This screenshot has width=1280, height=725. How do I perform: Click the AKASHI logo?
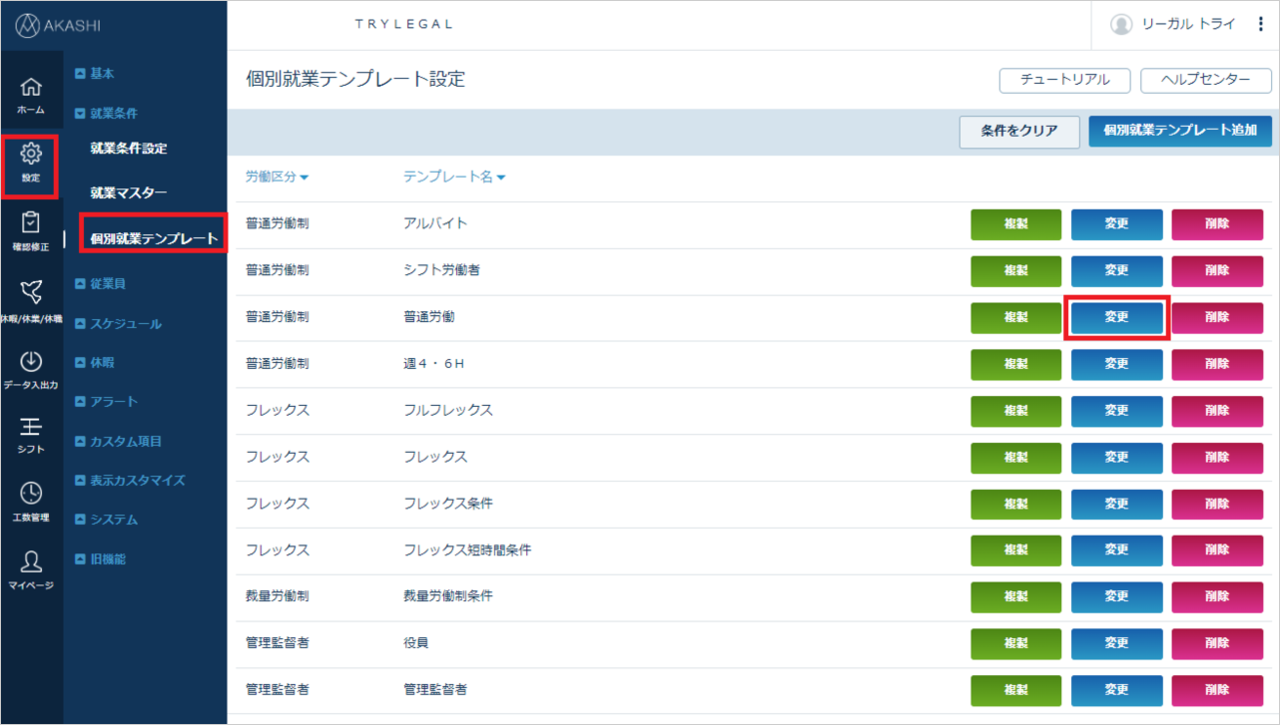(x=58, y=25)
